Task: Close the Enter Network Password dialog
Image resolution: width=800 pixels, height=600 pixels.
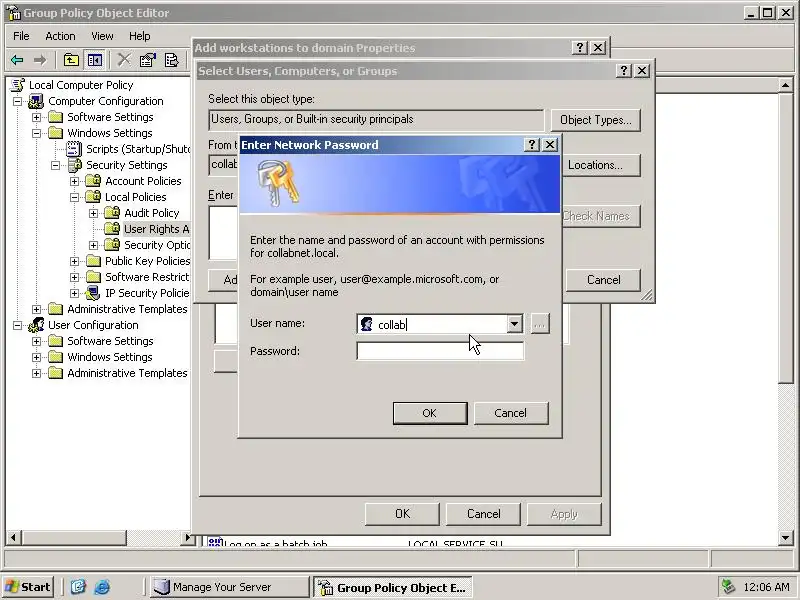Action: click(x=550, y=145)
